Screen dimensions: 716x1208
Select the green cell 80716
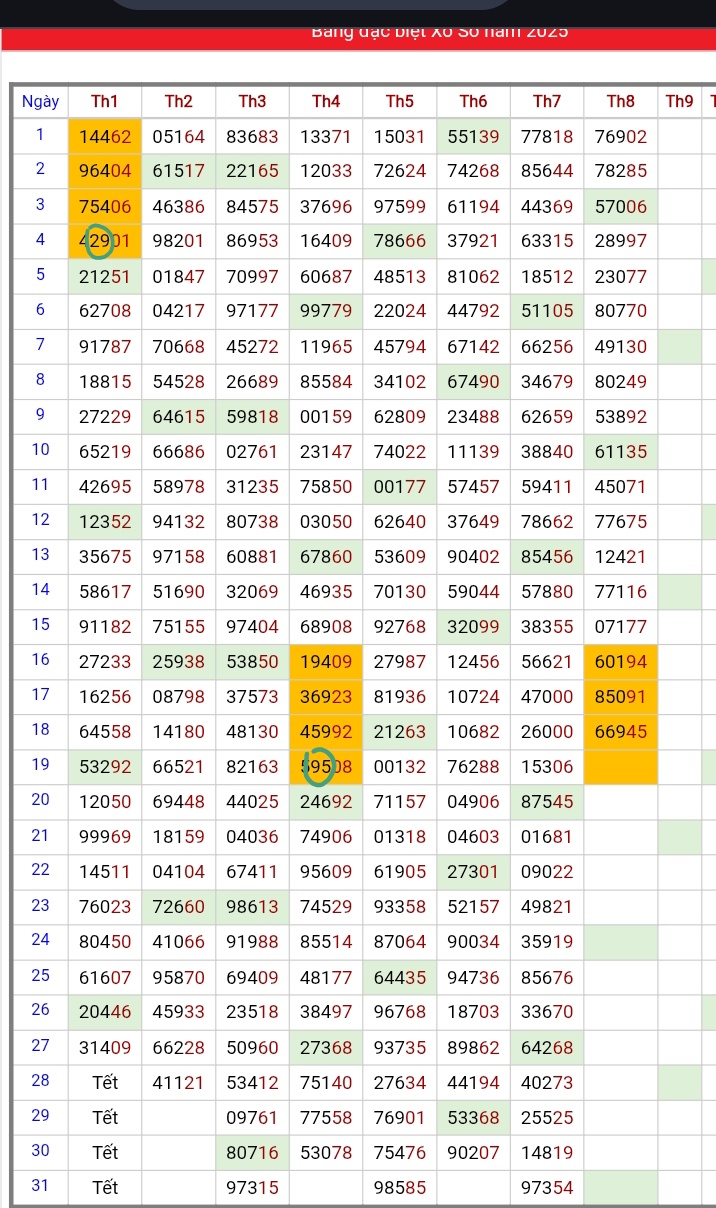click(x=252, y=1151)
